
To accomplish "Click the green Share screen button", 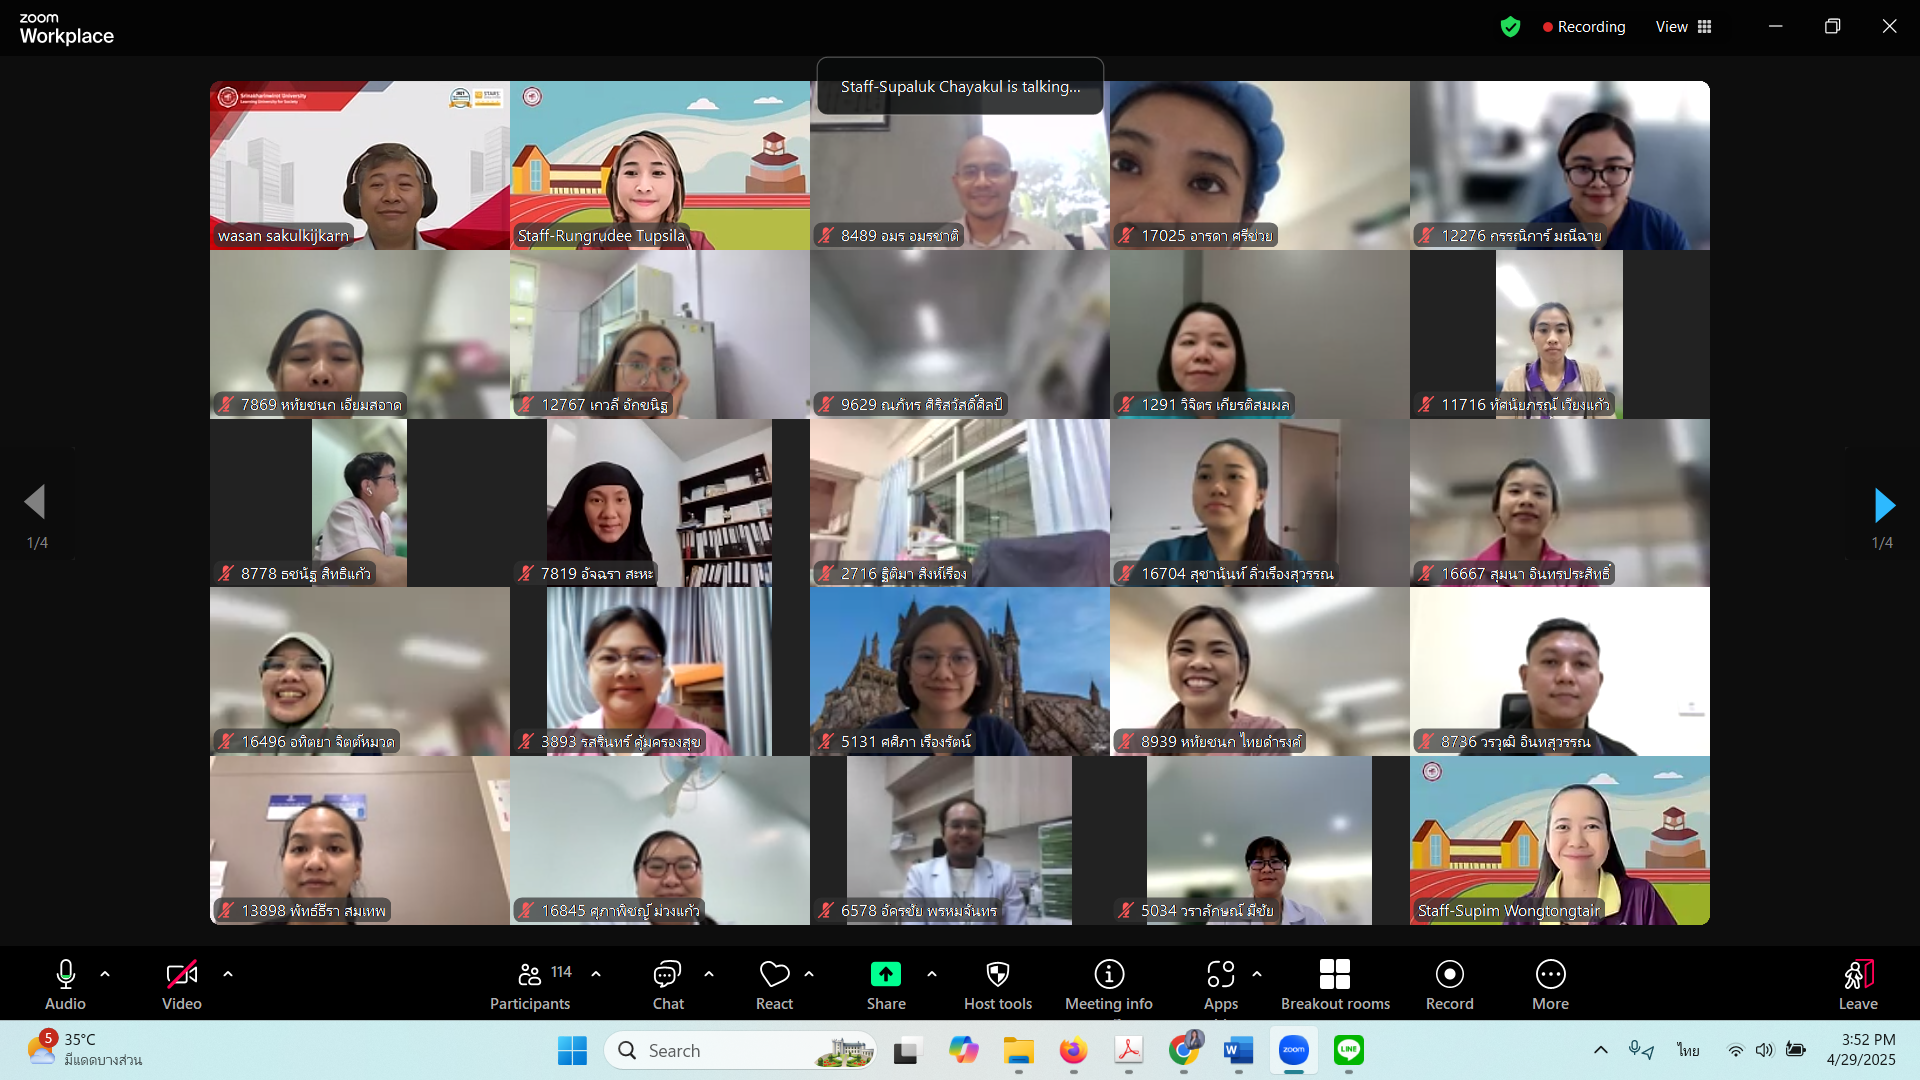I will (885, 975).
